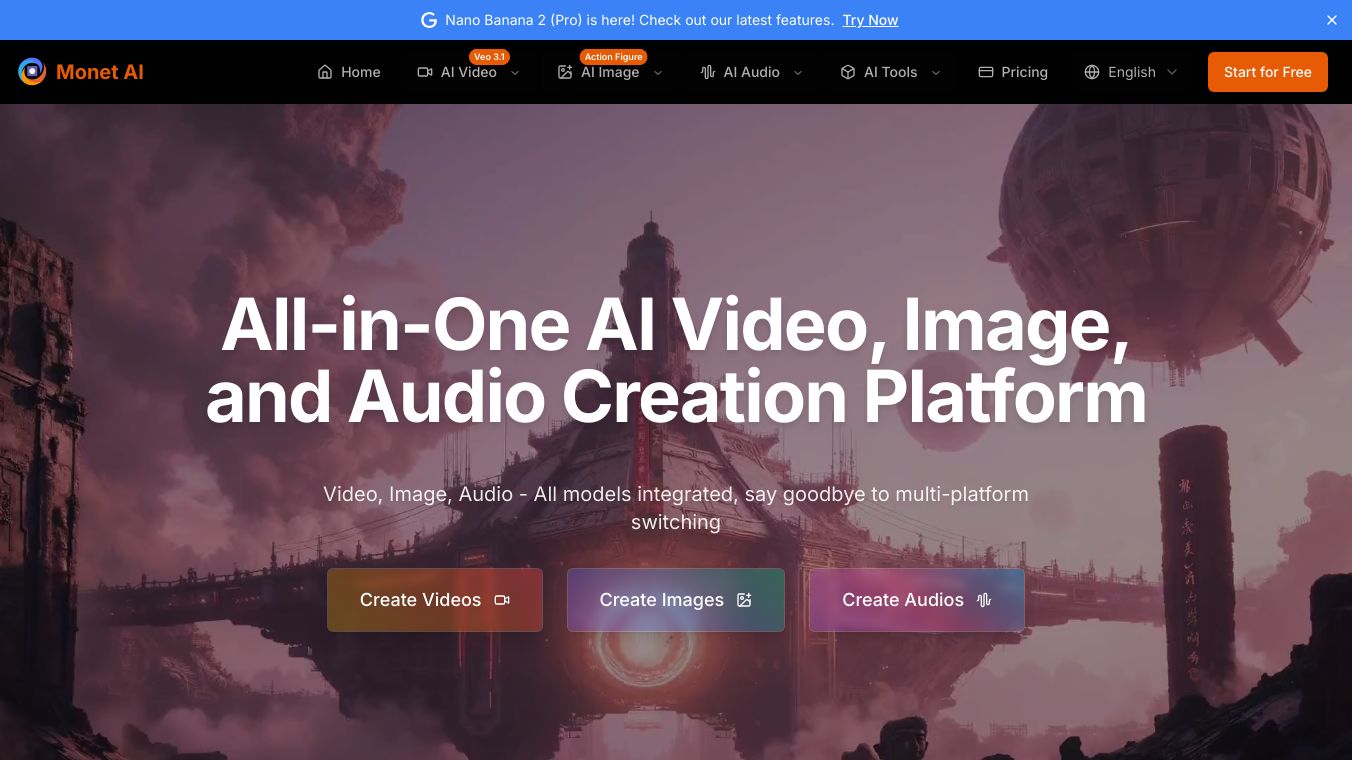Click the Create Audios button
The width and height of the screenshot is (1352, 760).
coord(917,600)
